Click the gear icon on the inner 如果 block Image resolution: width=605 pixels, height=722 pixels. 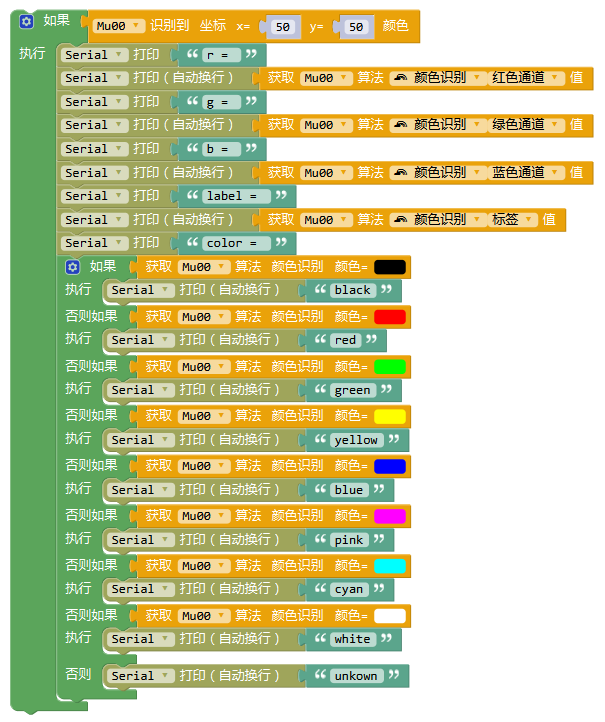(73, 267)
